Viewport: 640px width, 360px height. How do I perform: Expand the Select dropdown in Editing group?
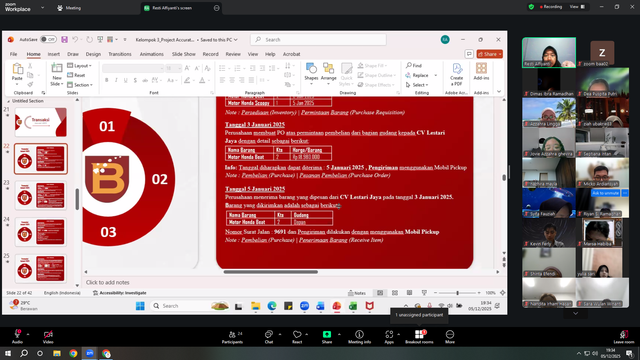point(417,85)
